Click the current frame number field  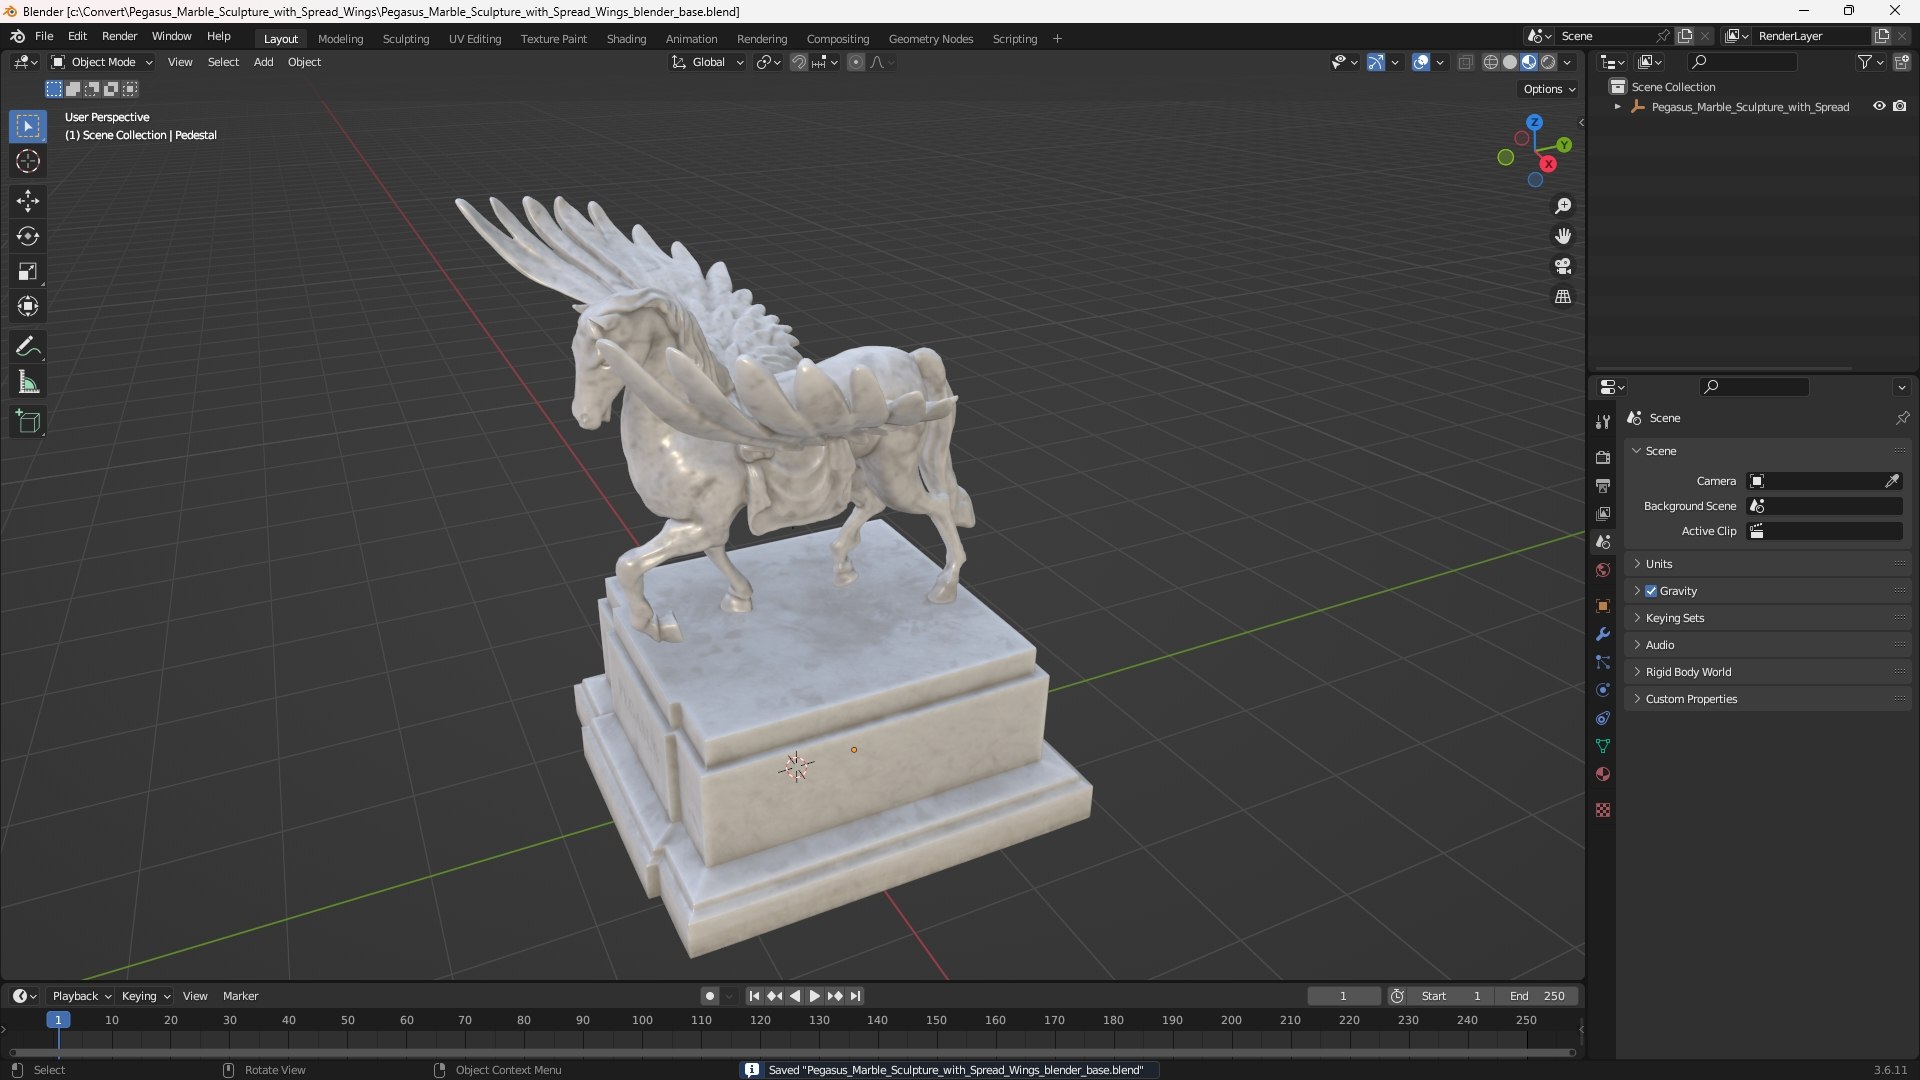(1343, 996)
